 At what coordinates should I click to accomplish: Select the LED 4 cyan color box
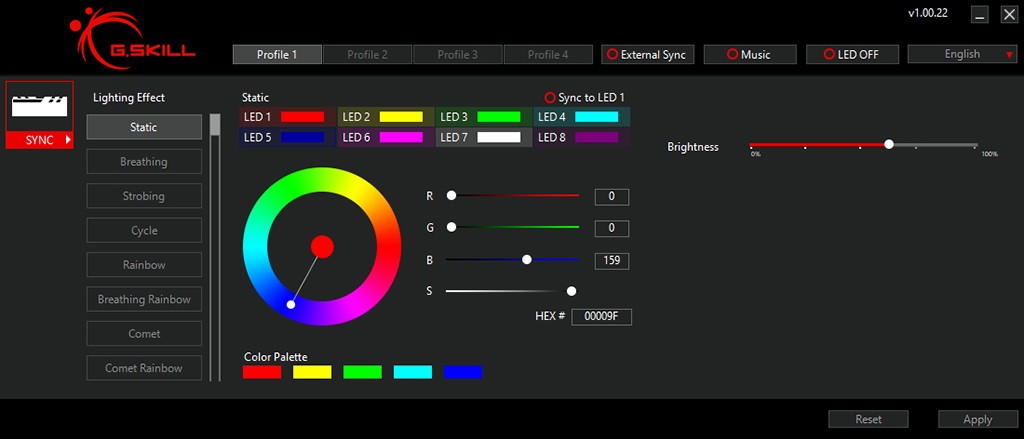pos(596,117)
